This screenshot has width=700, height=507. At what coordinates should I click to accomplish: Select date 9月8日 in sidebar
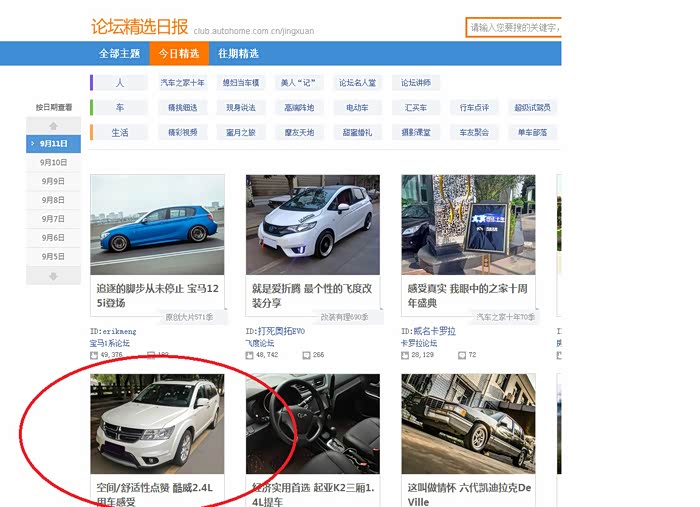(x=53, y=200)
